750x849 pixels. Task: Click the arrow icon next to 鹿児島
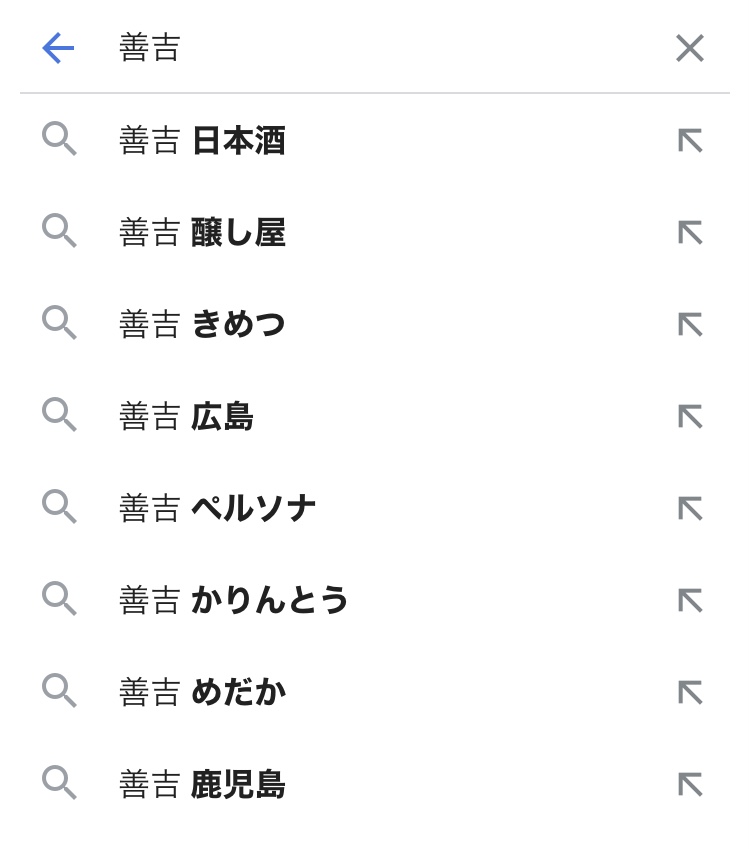(690, 785)
